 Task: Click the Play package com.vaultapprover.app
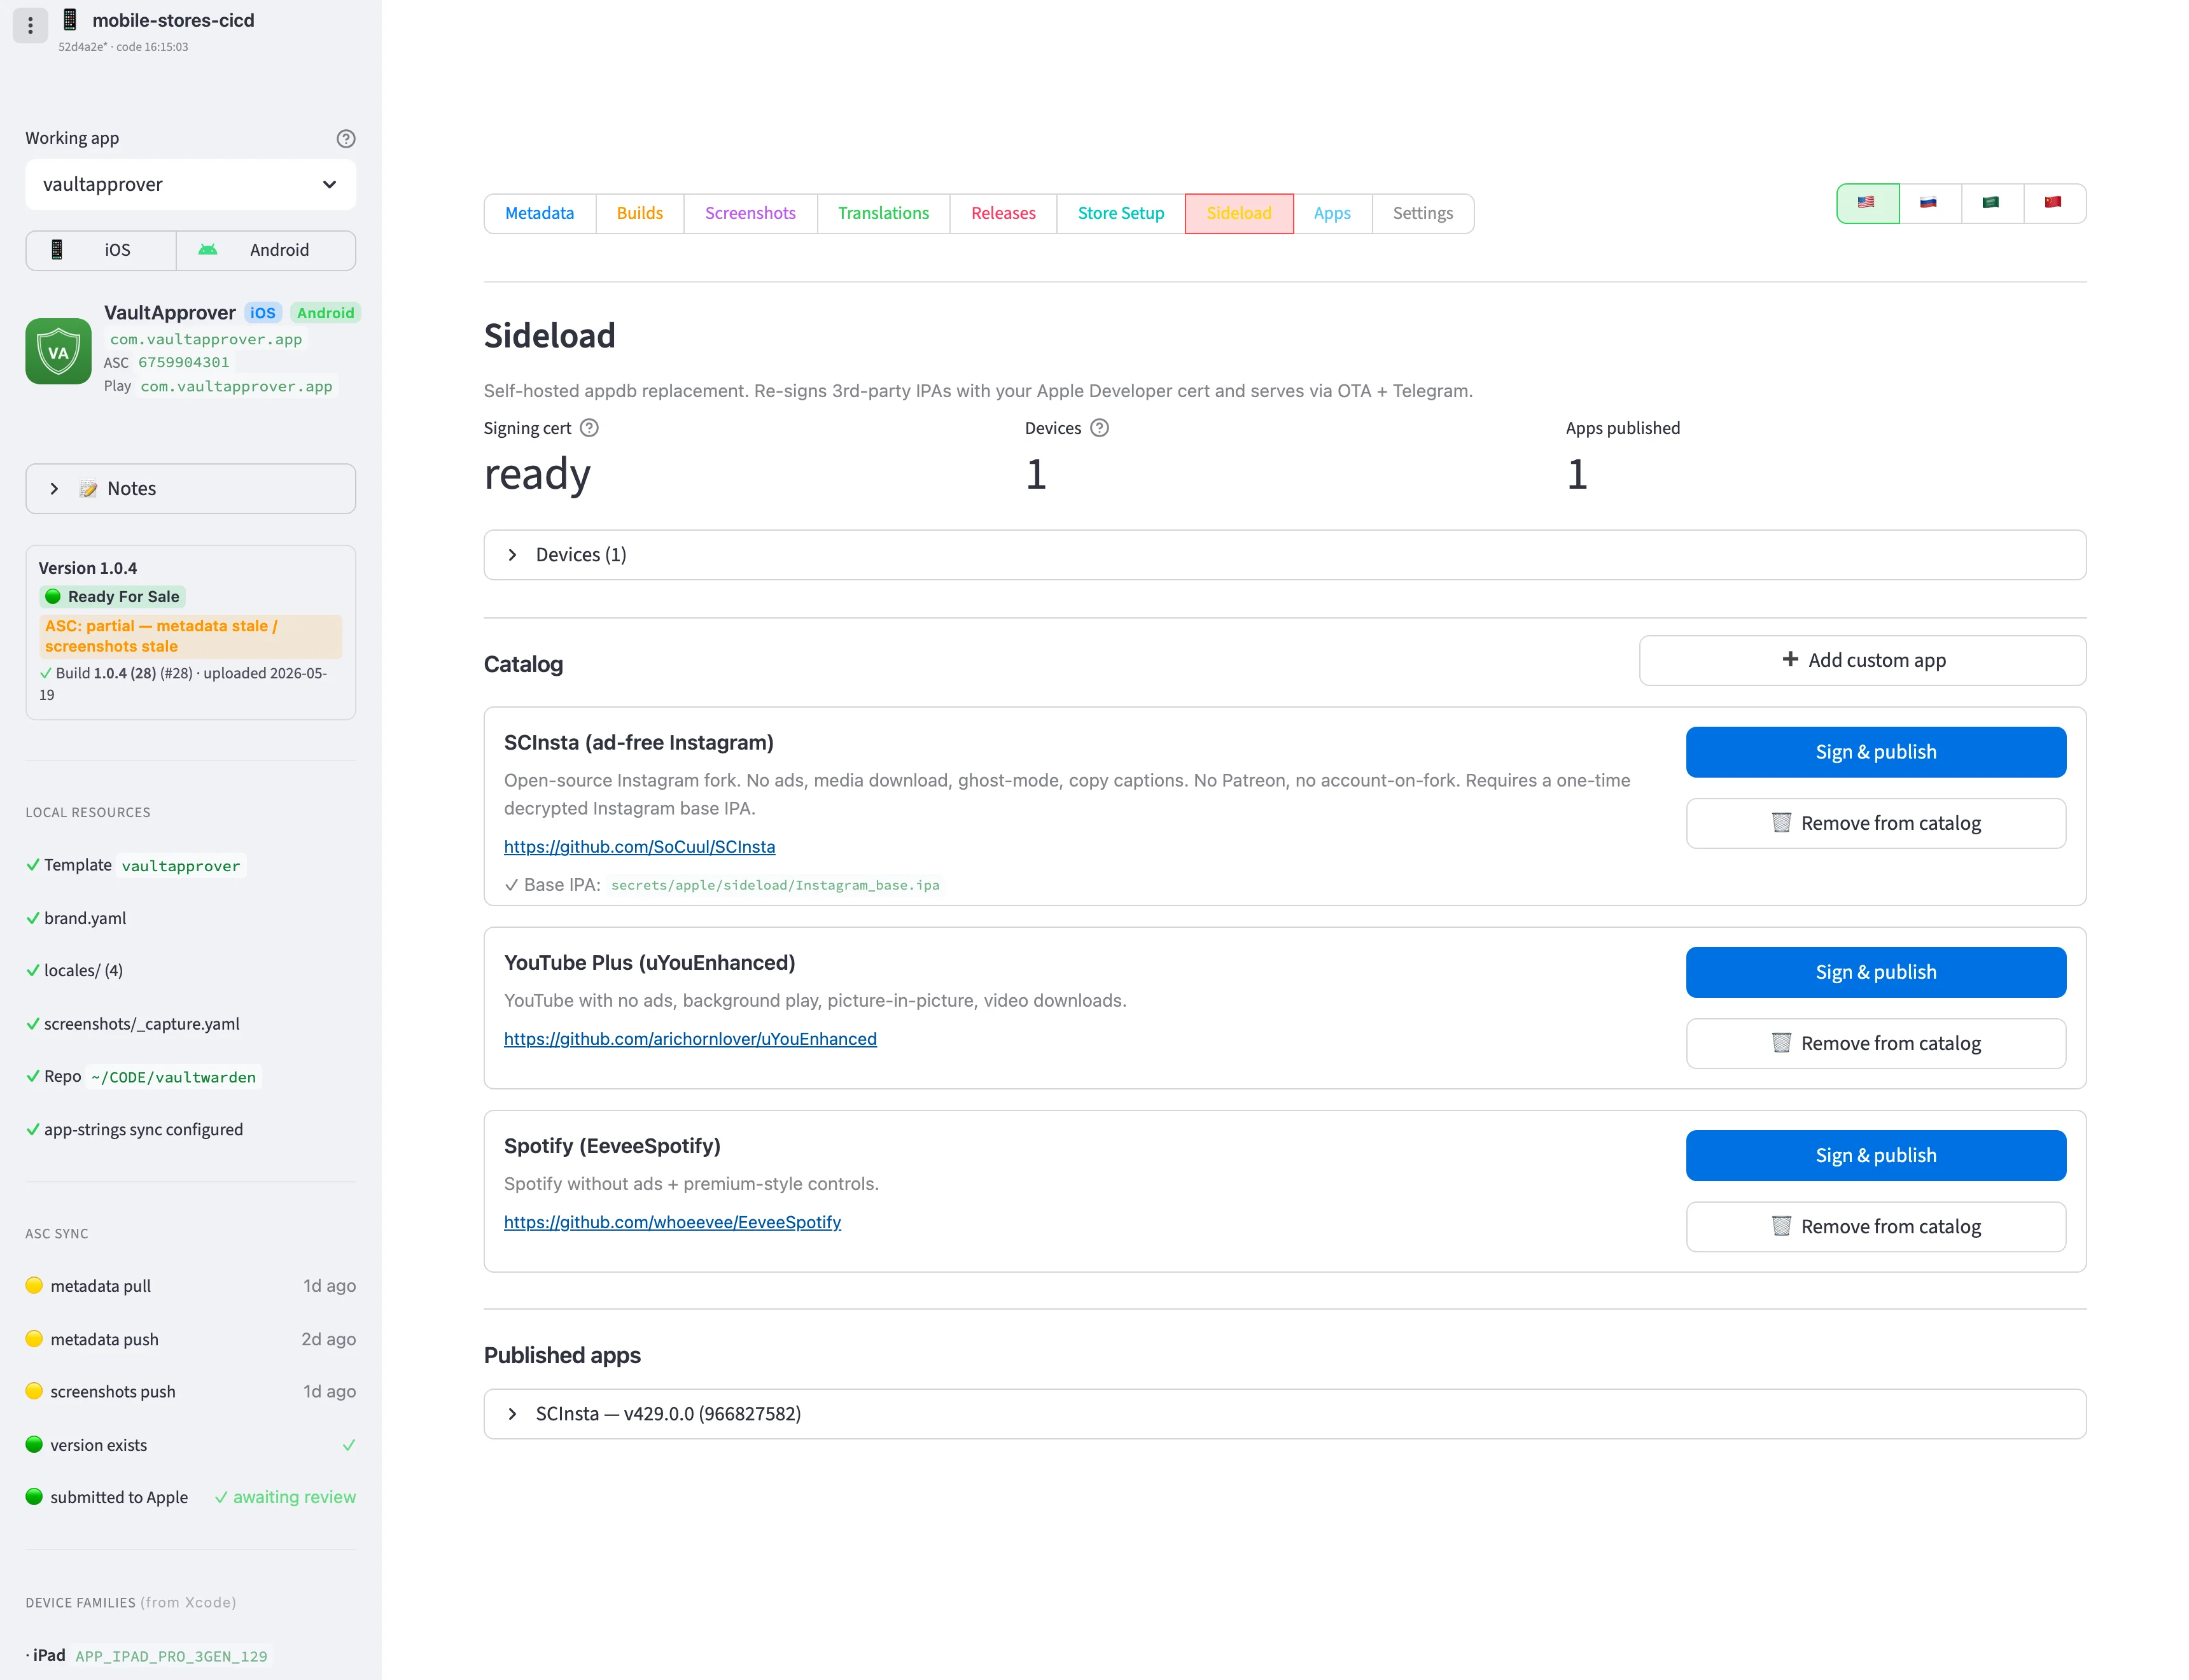pyautogui.click(x=236, y=387)
